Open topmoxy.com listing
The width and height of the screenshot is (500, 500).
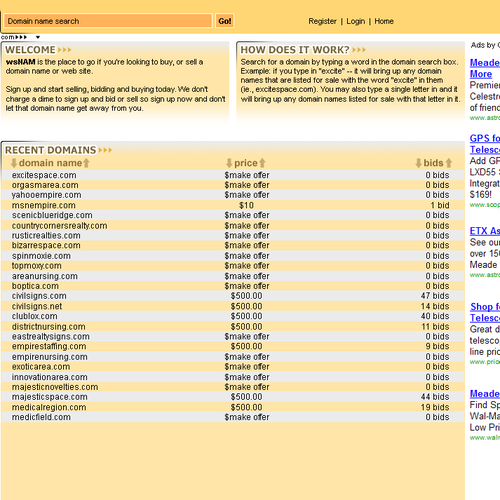37,266
